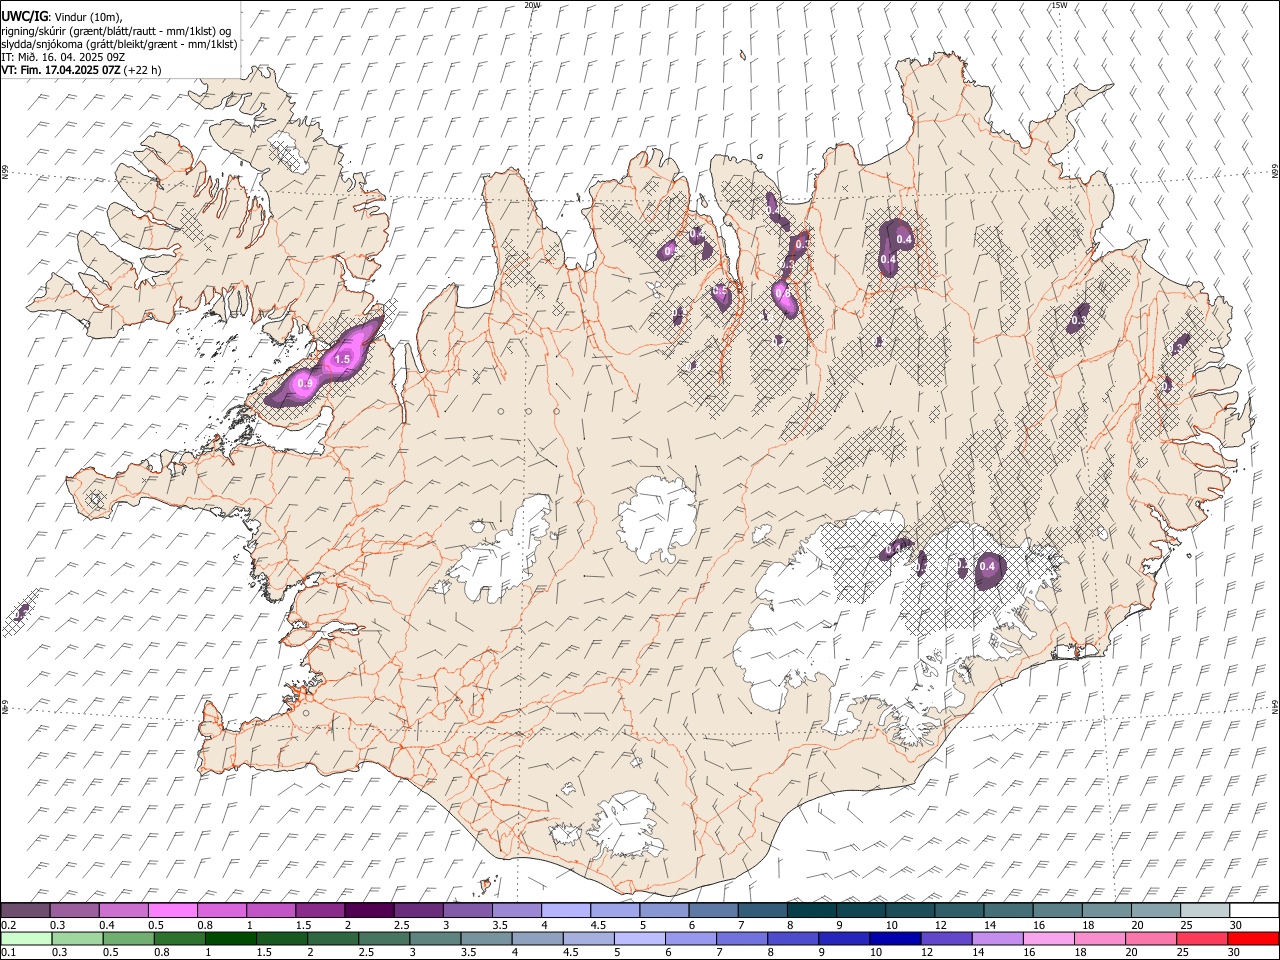Pick lower legend swatch between 9 and 10
This screenshot has height=960, width=1280.
[x=844, y=938]
